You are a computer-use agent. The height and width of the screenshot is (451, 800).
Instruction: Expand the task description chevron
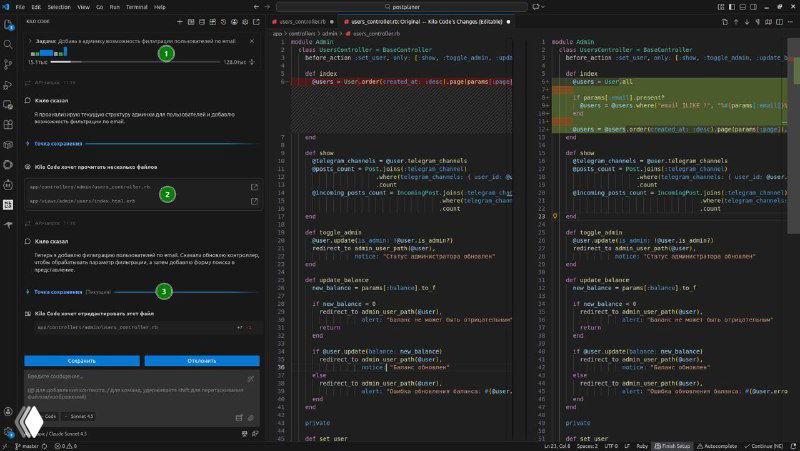pos(30,41)
